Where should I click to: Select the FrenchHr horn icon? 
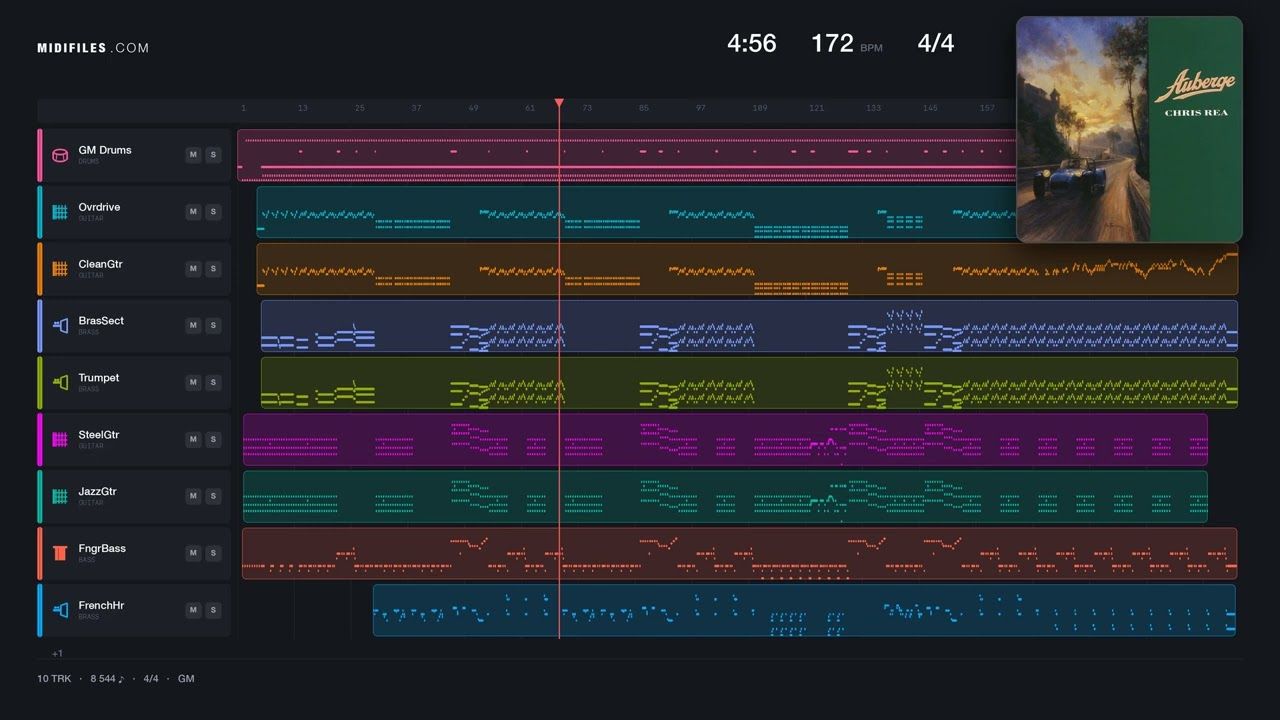(x=60, y=610)
